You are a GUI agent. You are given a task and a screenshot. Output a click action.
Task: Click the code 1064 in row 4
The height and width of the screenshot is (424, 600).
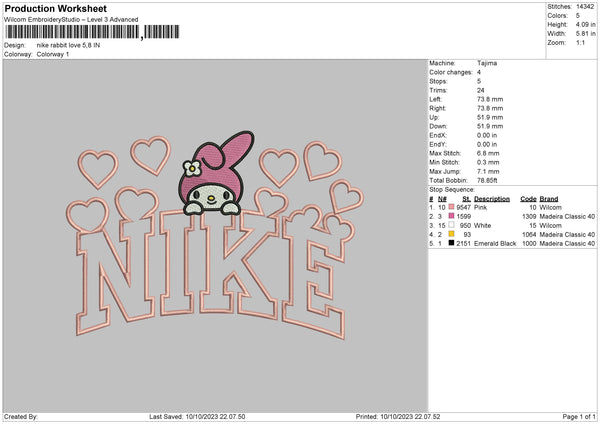529,235
